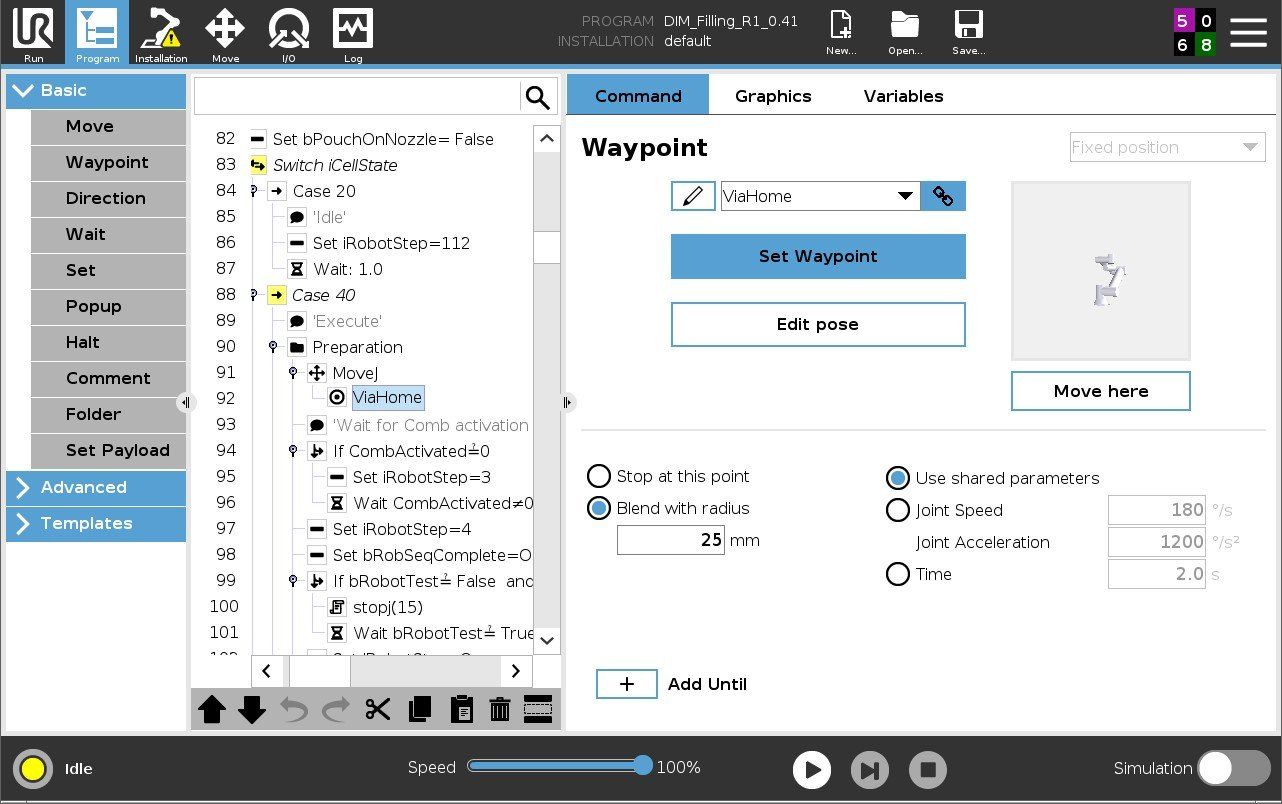Viewport: 1282px width, 804px height.
Task: Open the hamburger menu
Action: pyautogui.click(x=1248, y=32)
